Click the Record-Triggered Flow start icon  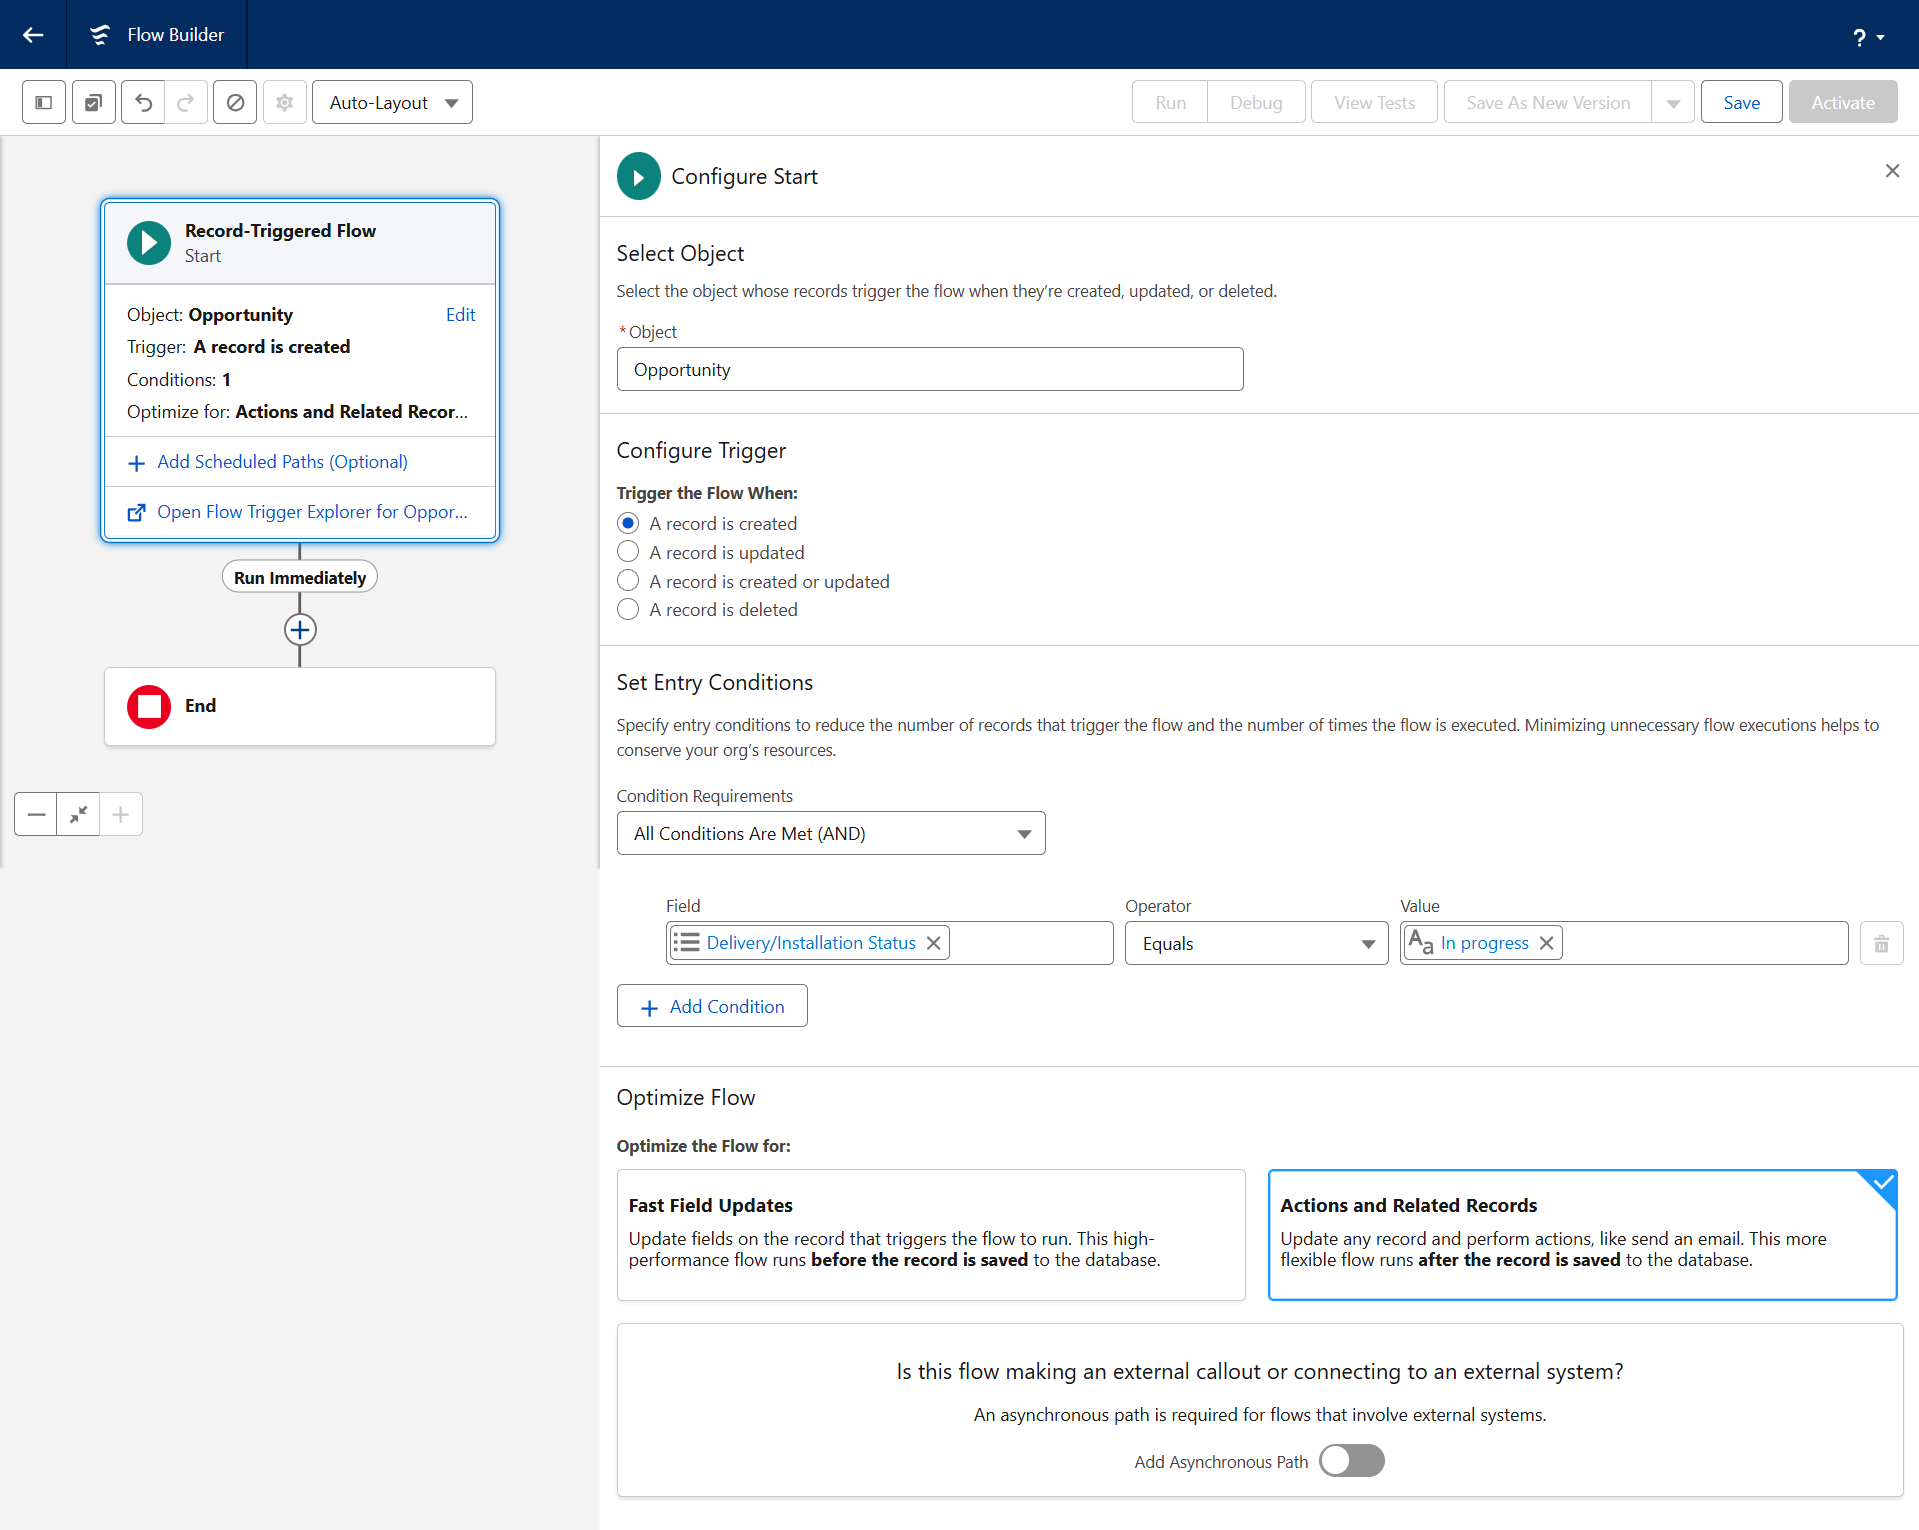[x=149, y=242]
